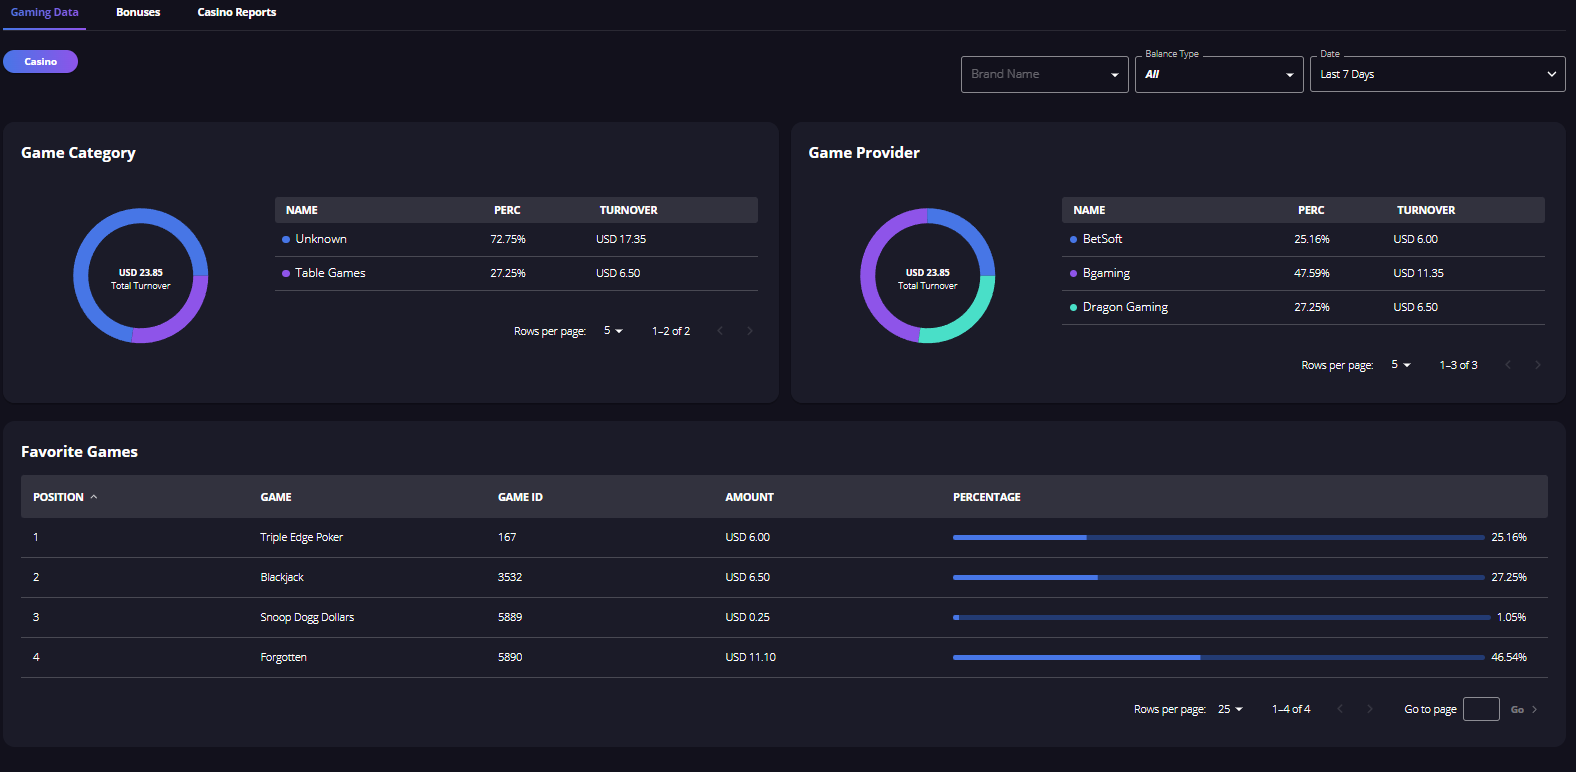Click the Position column sort arrow

click(94, 497)
